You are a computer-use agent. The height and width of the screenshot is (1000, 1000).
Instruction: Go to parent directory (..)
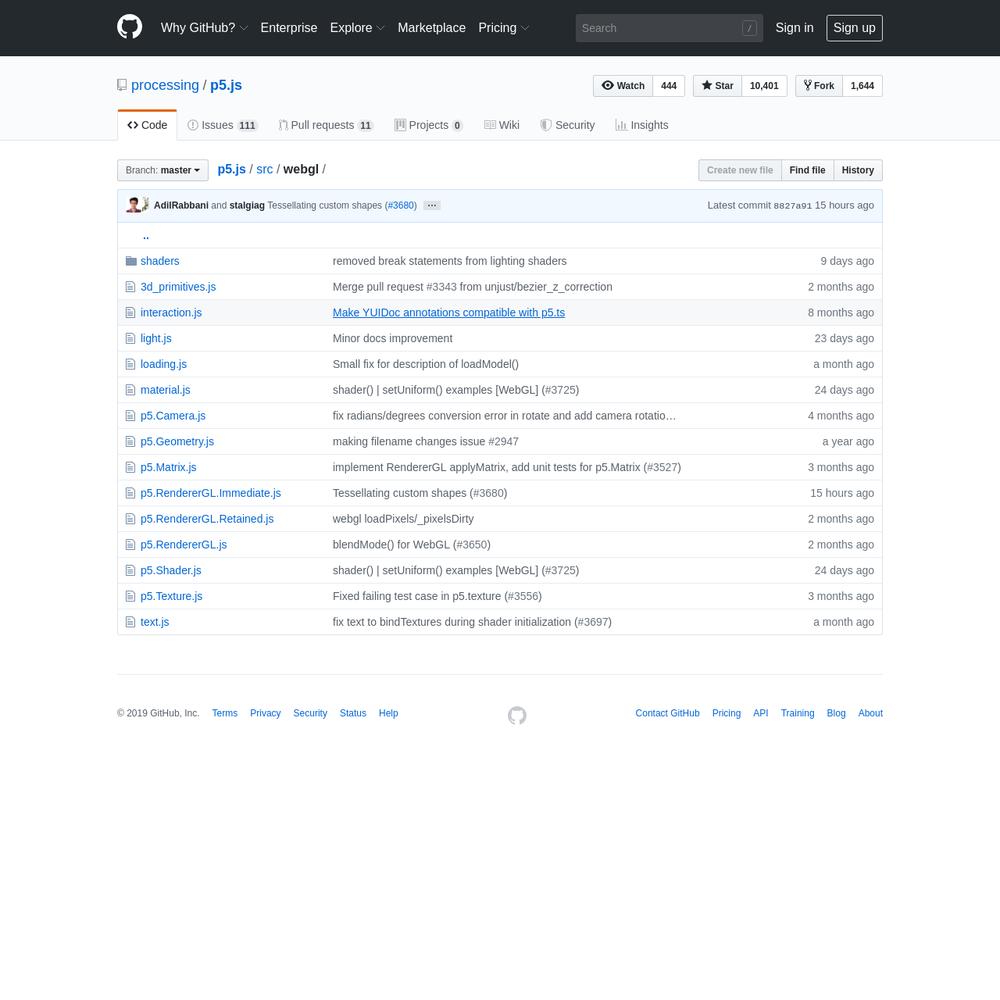click(146, 236)
